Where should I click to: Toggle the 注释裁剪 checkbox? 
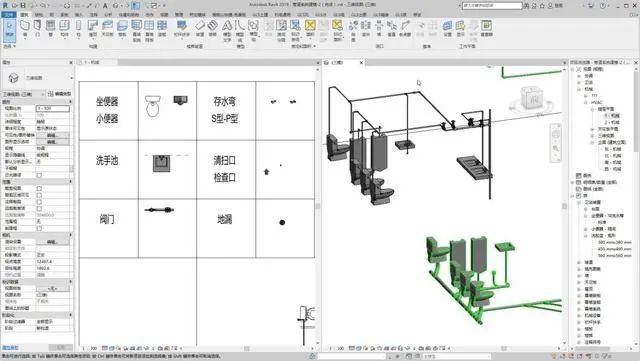pyautogui.click(x=39, y=202)
